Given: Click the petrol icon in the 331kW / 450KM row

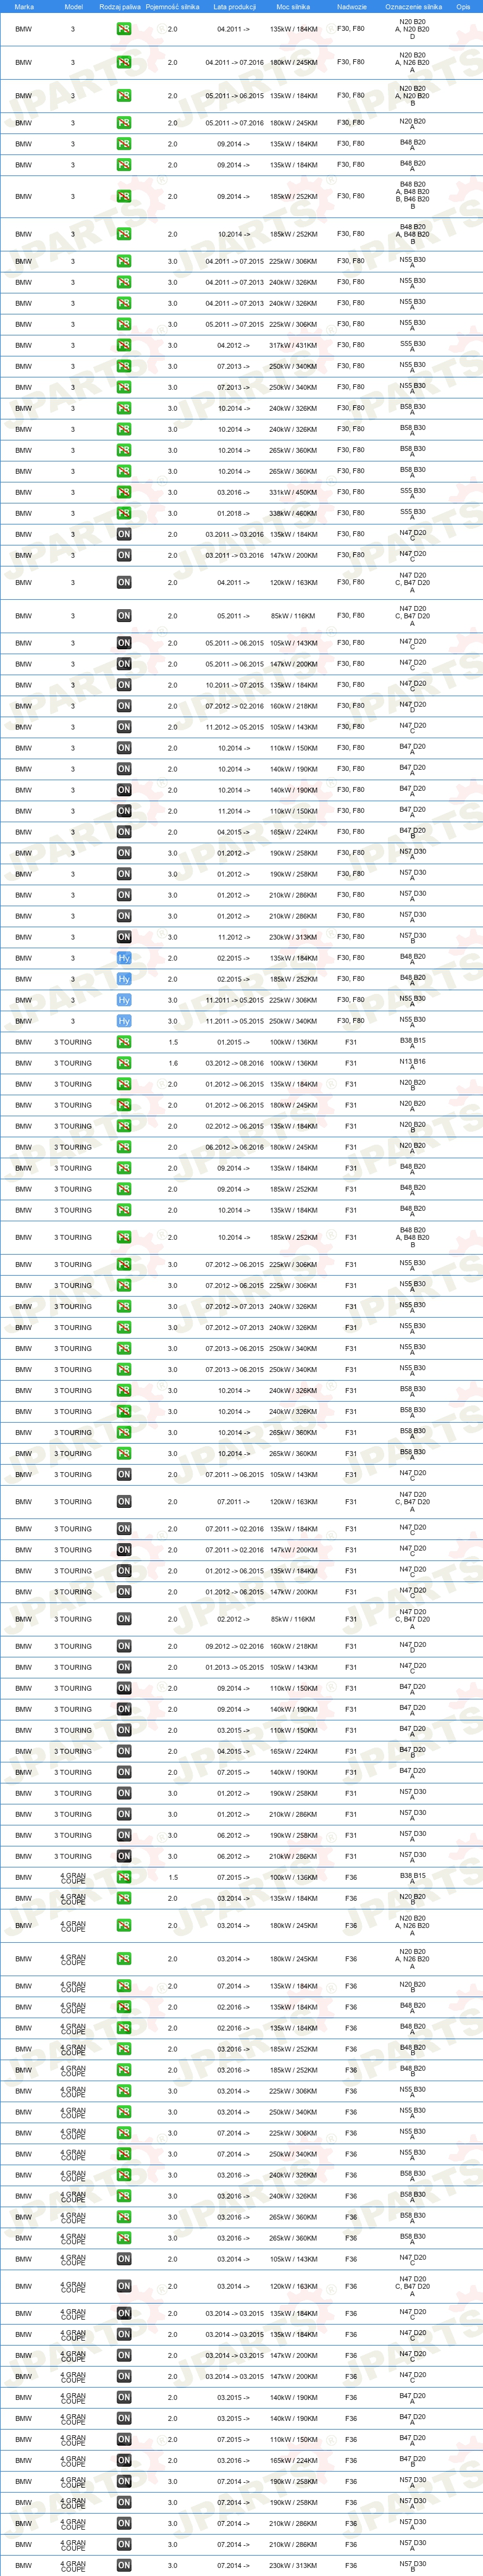Looking at the screenshot, I should point(124,492).
